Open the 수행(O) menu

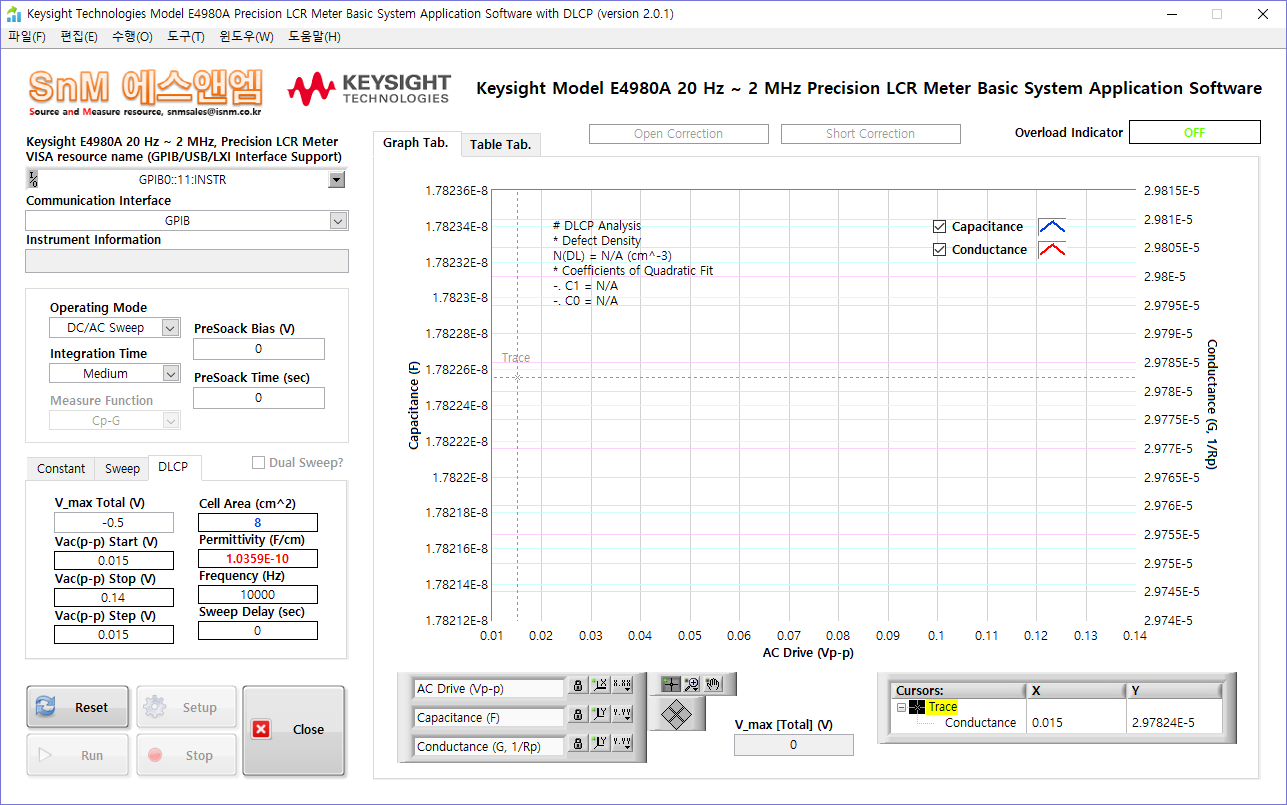pos(132,37)
